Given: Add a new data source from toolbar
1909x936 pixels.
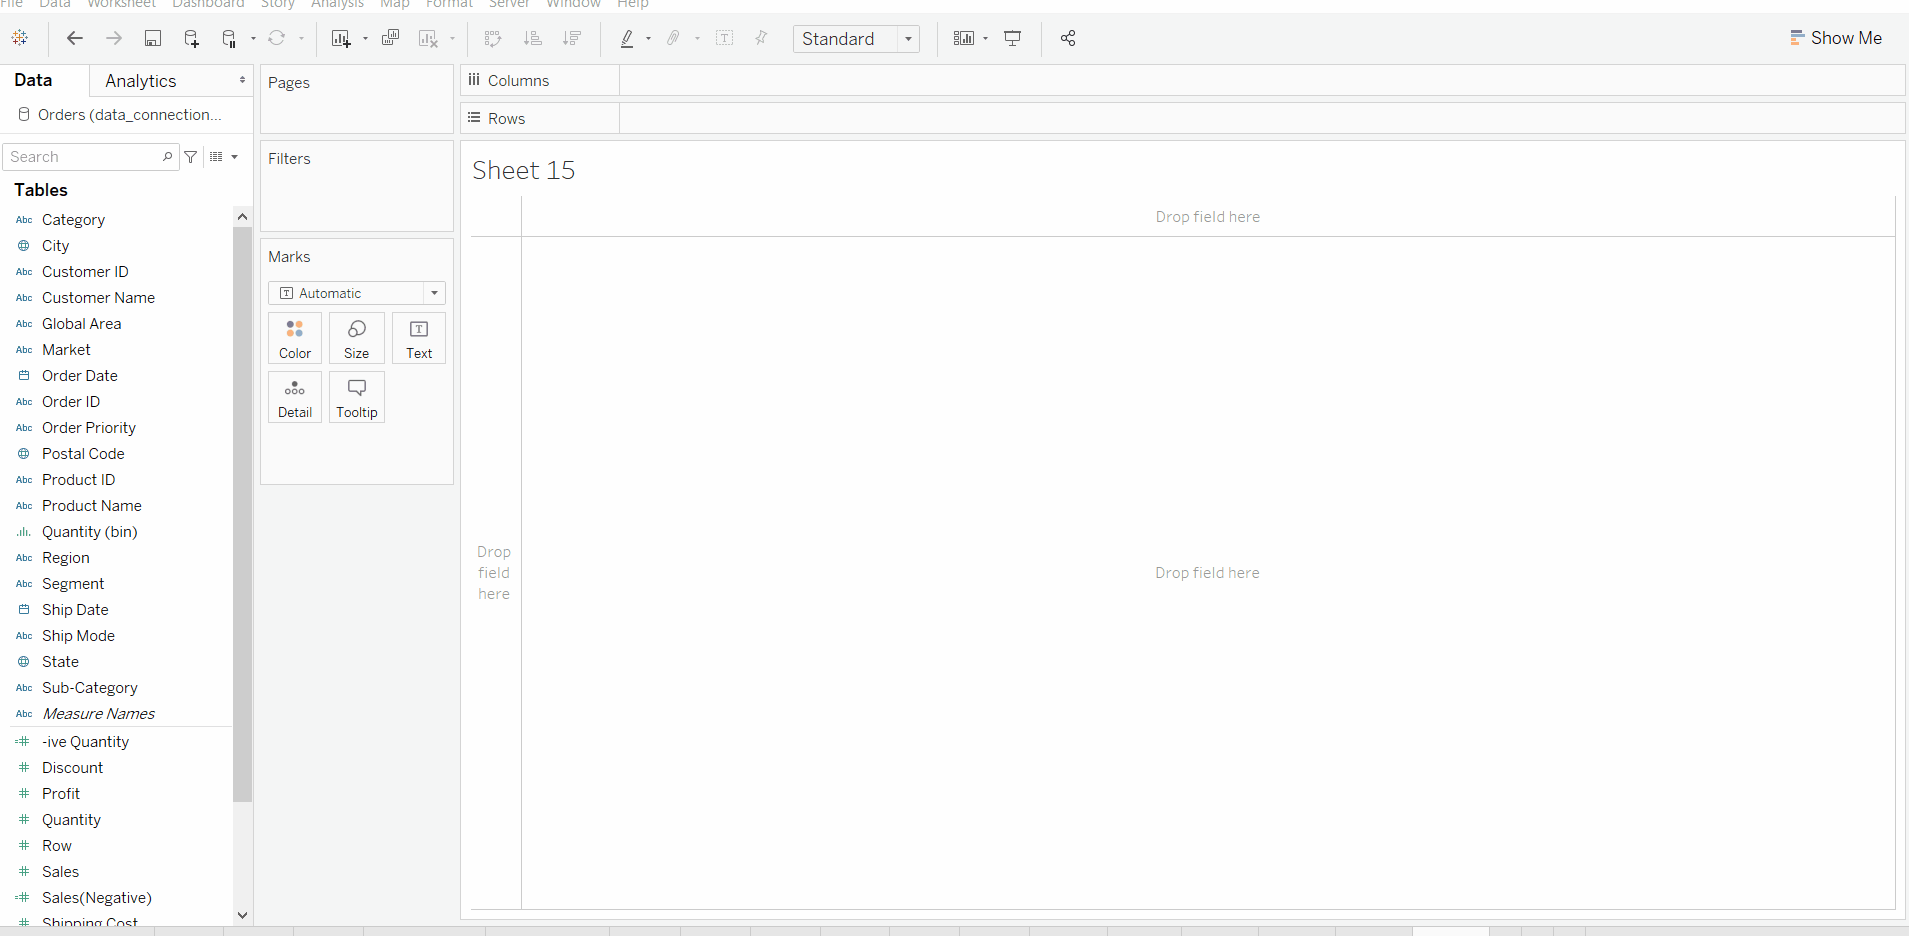Looking at the screenshot, I should pyautogui.click(x=192, y=38).
